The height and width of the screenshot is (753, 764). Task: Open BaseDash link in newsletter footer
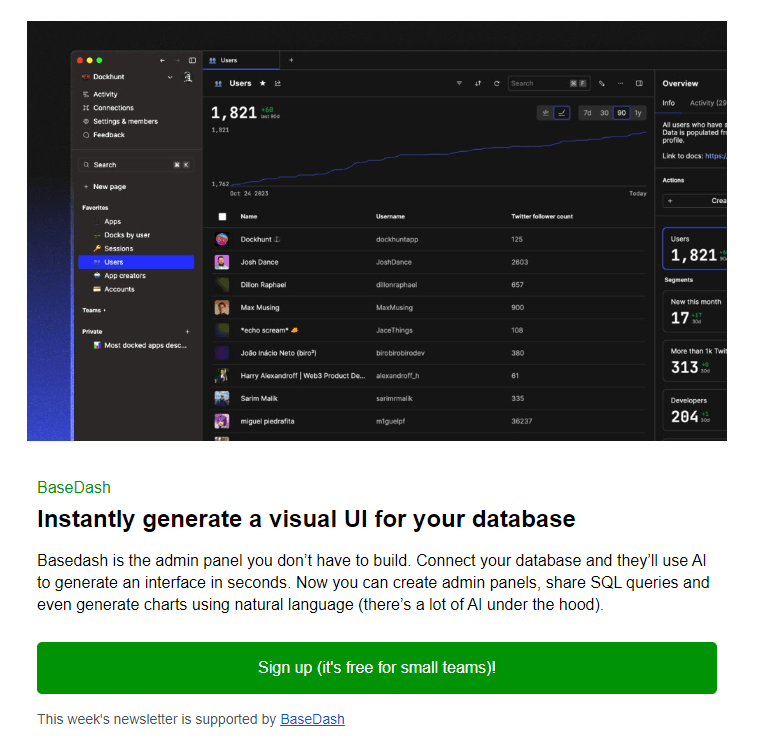pos(312,719)
